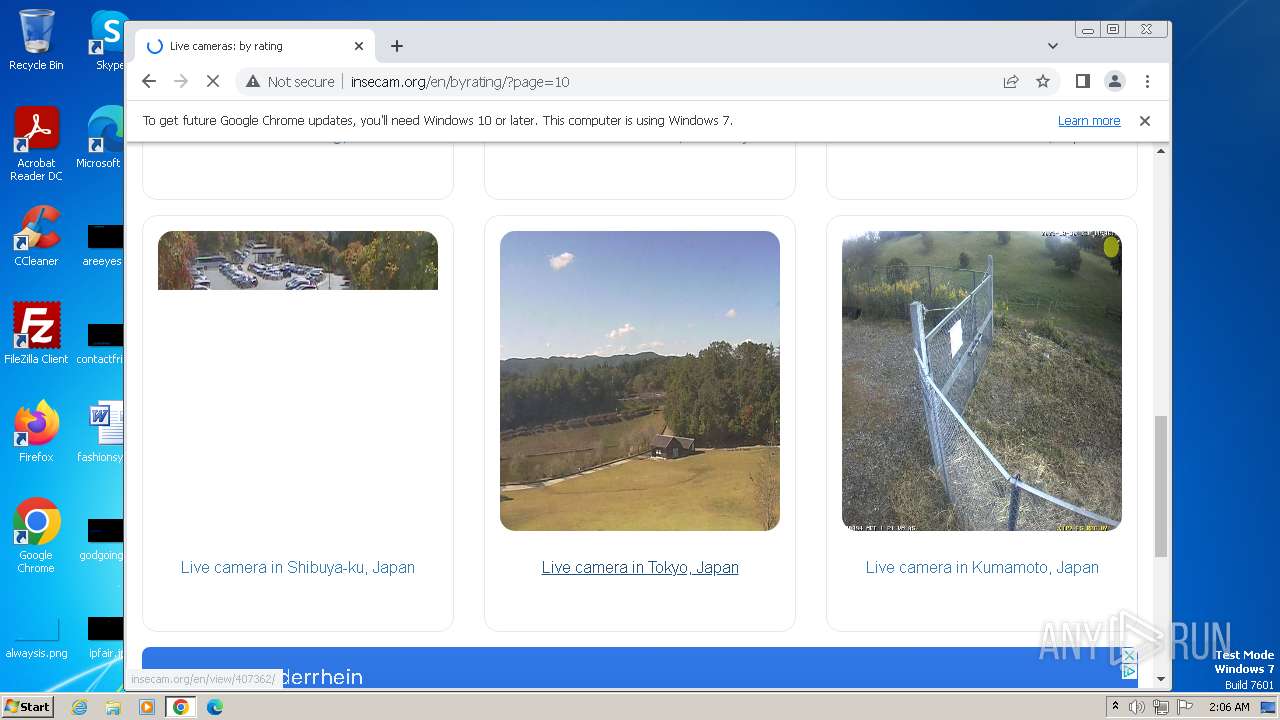
Task: Open Action Center flag icon
Action: point(1183,707)
